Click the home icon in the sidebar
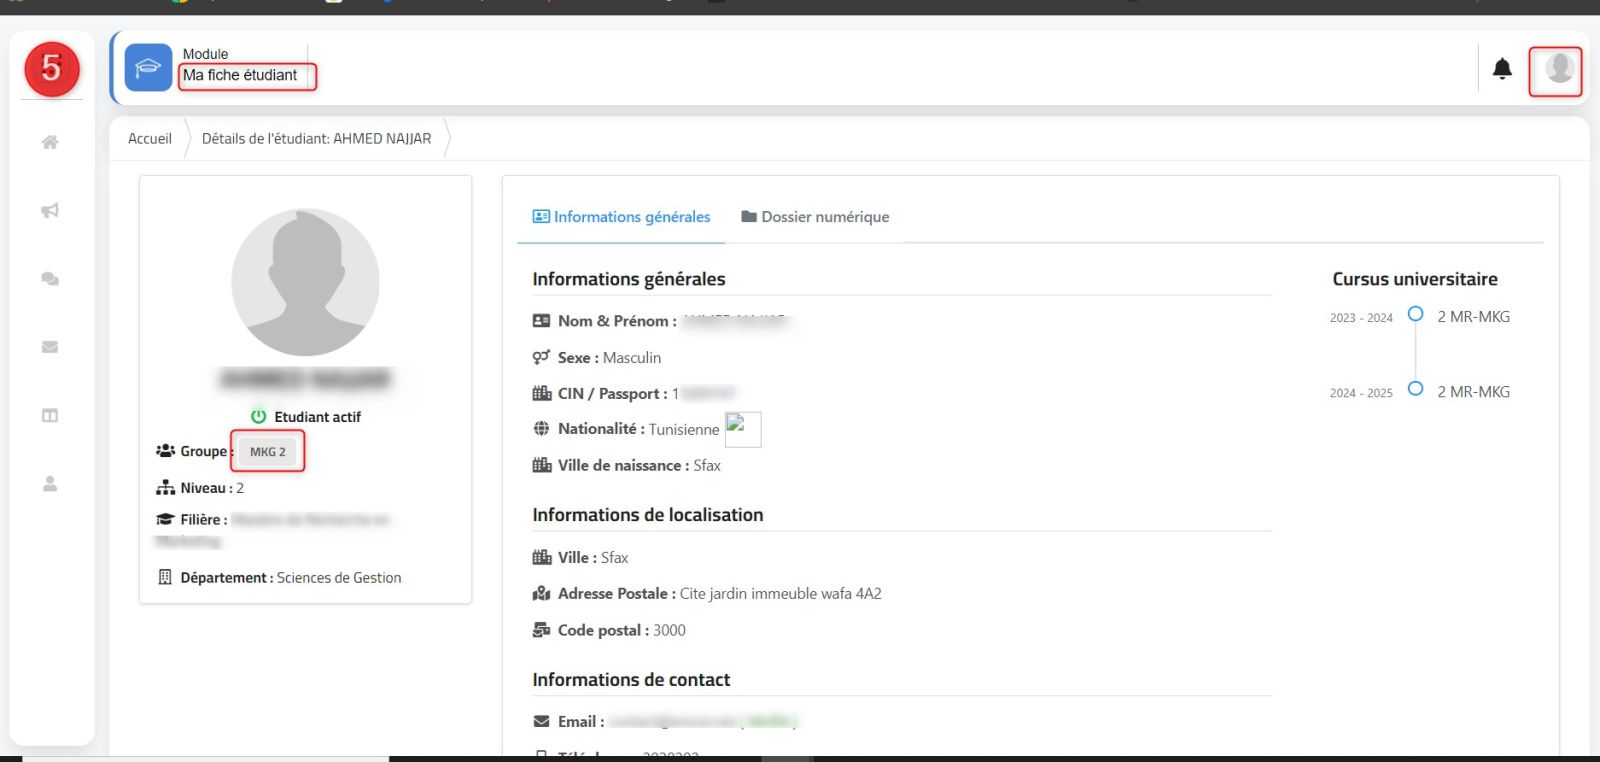The width and height of the screenshot is (1600, 762). 50,142
